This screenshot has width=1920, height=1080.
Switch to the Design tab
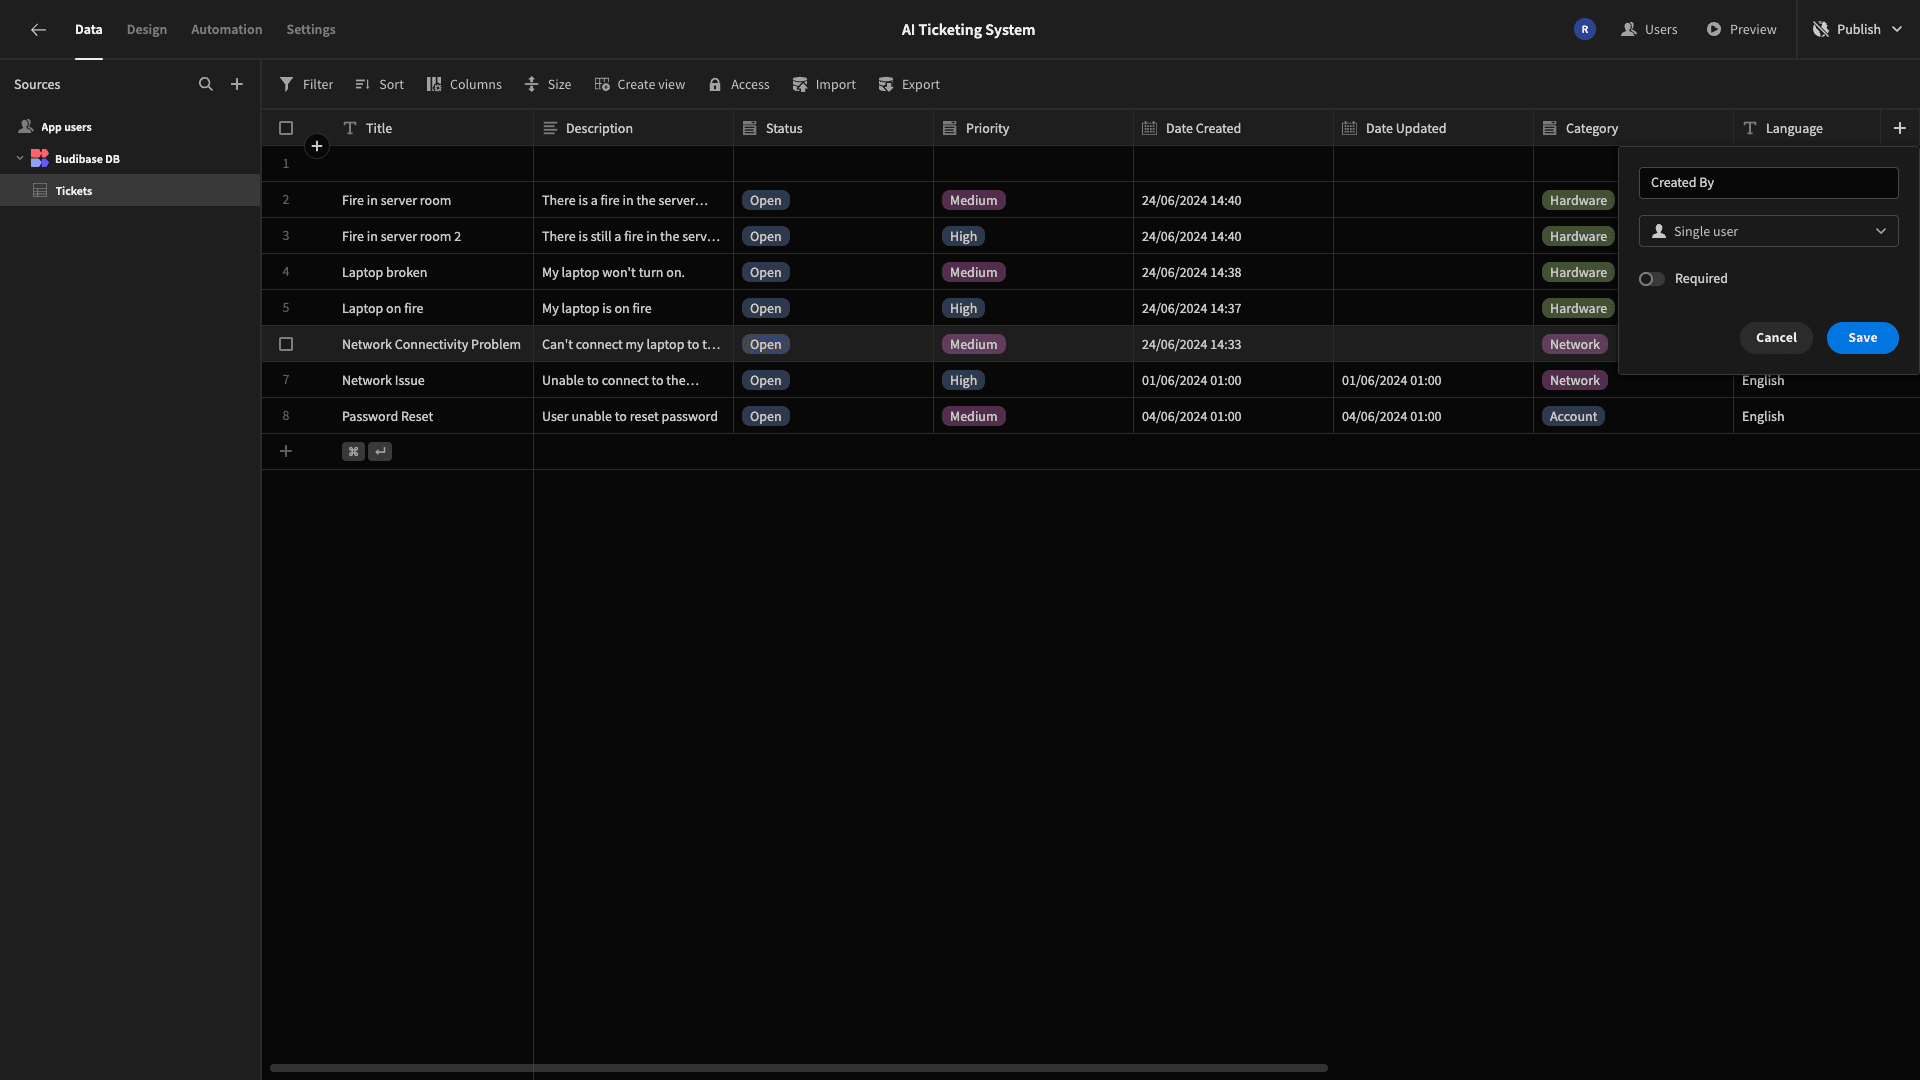coord(147,30)
